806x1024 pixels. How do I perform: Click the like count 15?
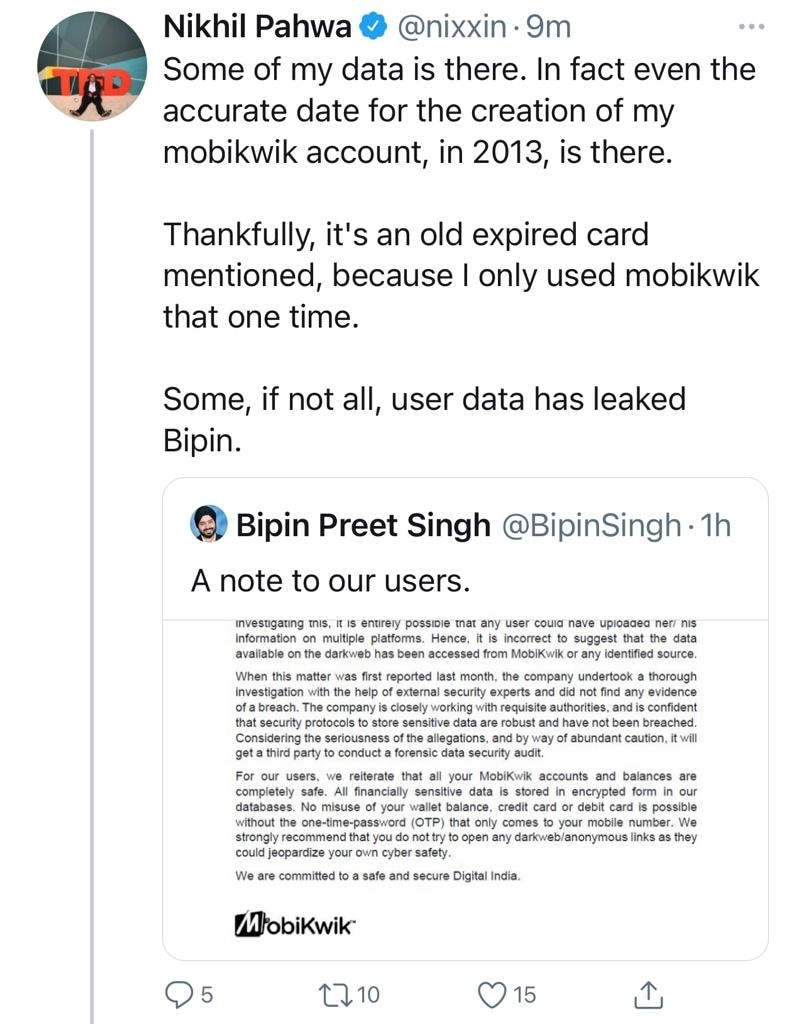click(524, 995)
